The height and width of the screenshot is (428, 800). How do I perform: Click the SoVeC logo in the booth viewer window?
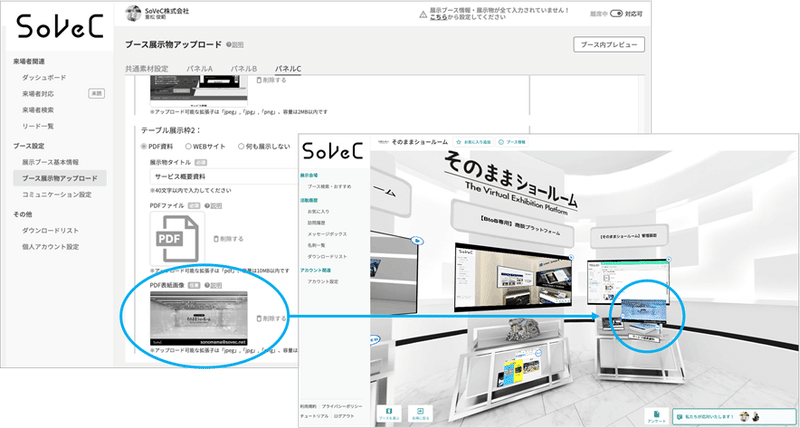(333, 151)
